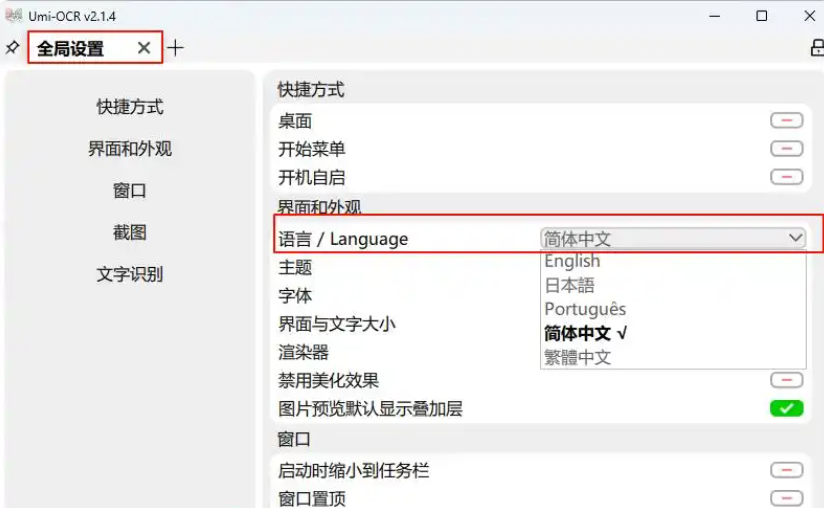This screenshot has height=508, width=824.
Task: Close the Umi-OCR window
Action: [x=810, y=16]
